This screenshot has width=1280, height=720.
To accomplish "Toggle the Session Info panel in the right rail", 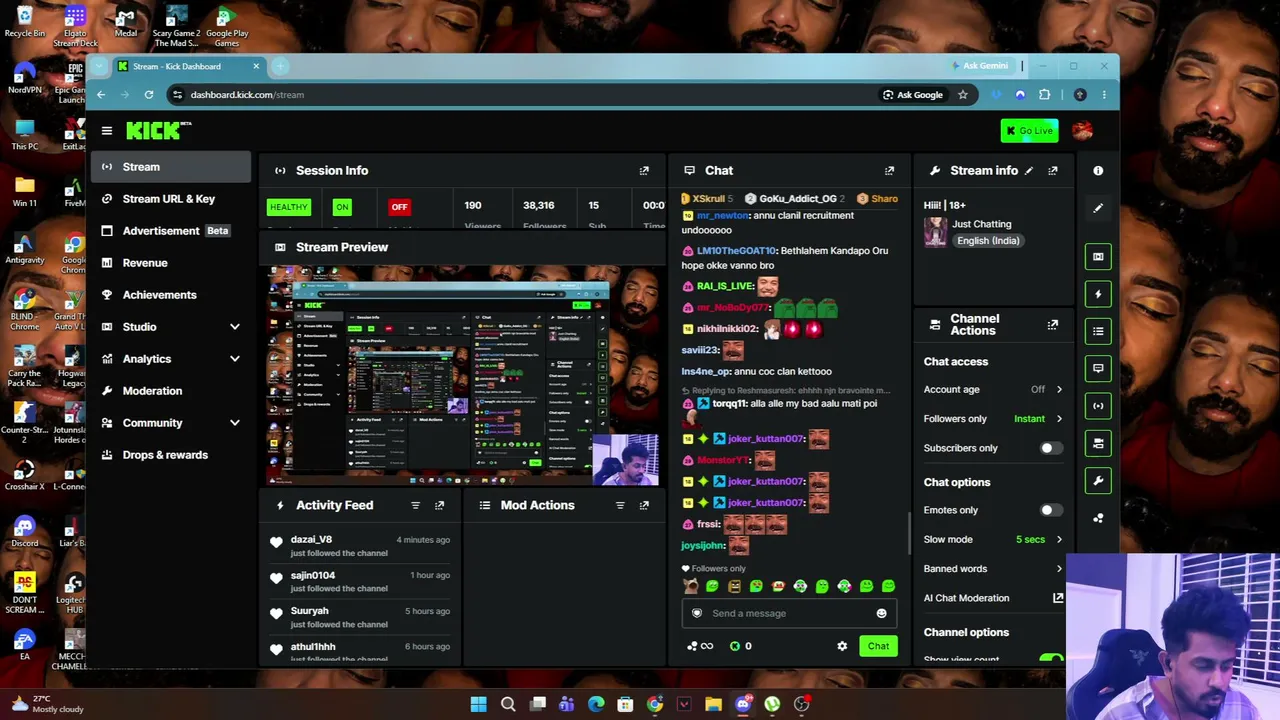I will [1098, 406].
